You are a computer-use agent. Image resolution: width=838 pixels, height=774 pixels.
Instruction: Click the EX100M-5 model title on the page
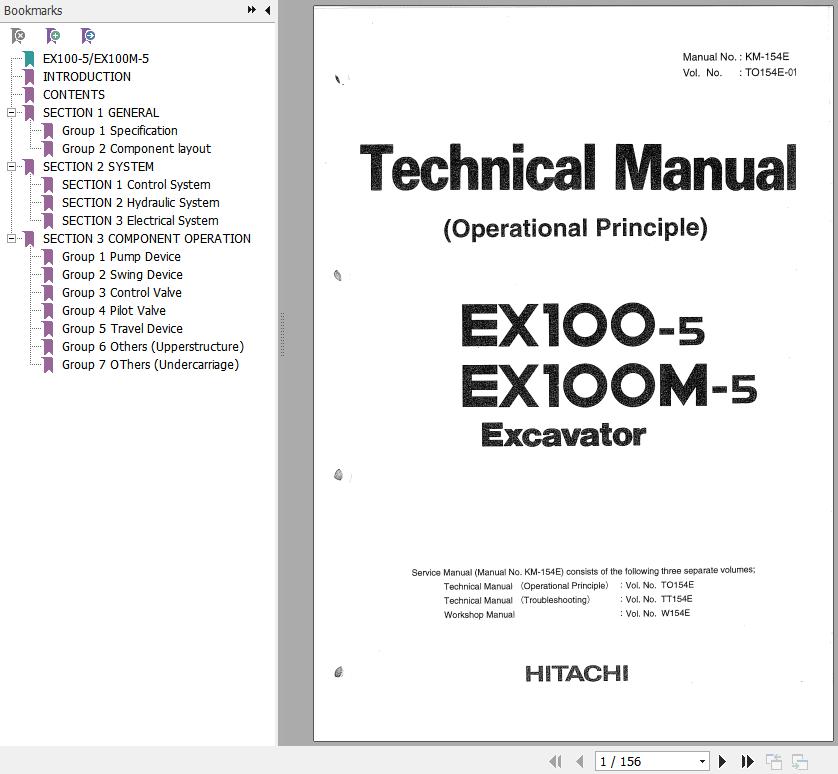click(609, 386)
